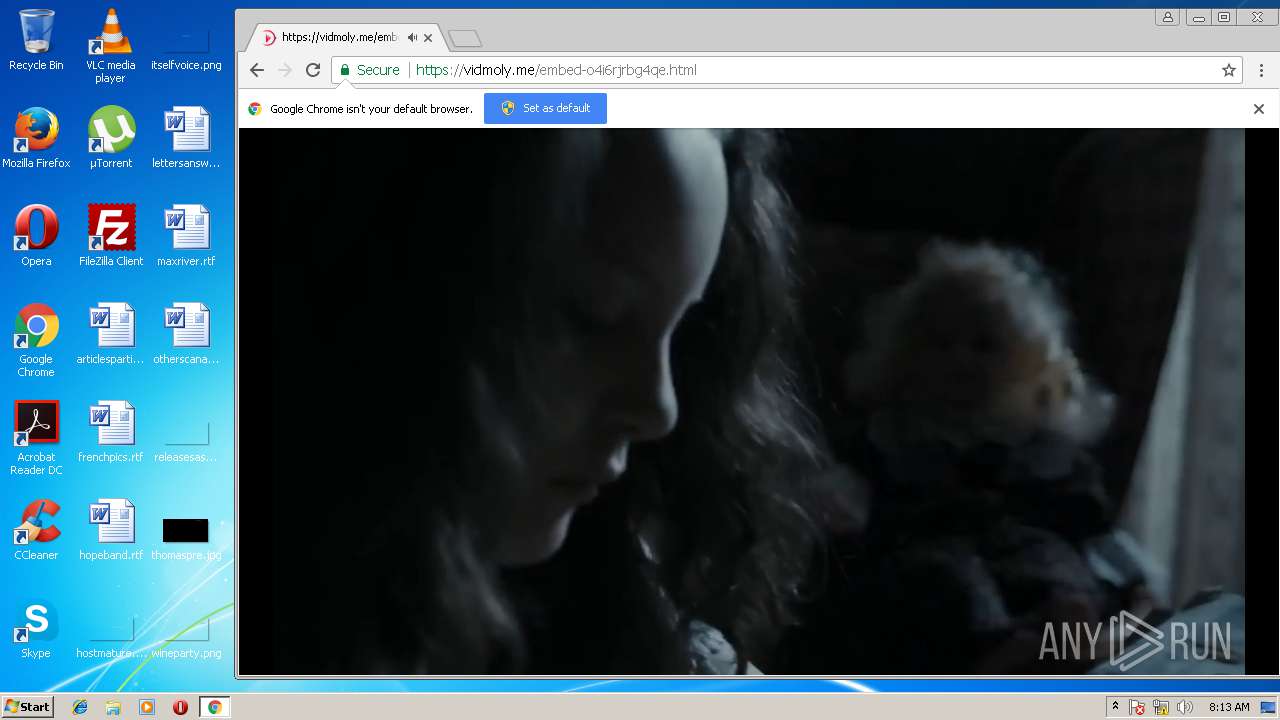Select the maxriver.rtf document

click(x=186, y=236)
